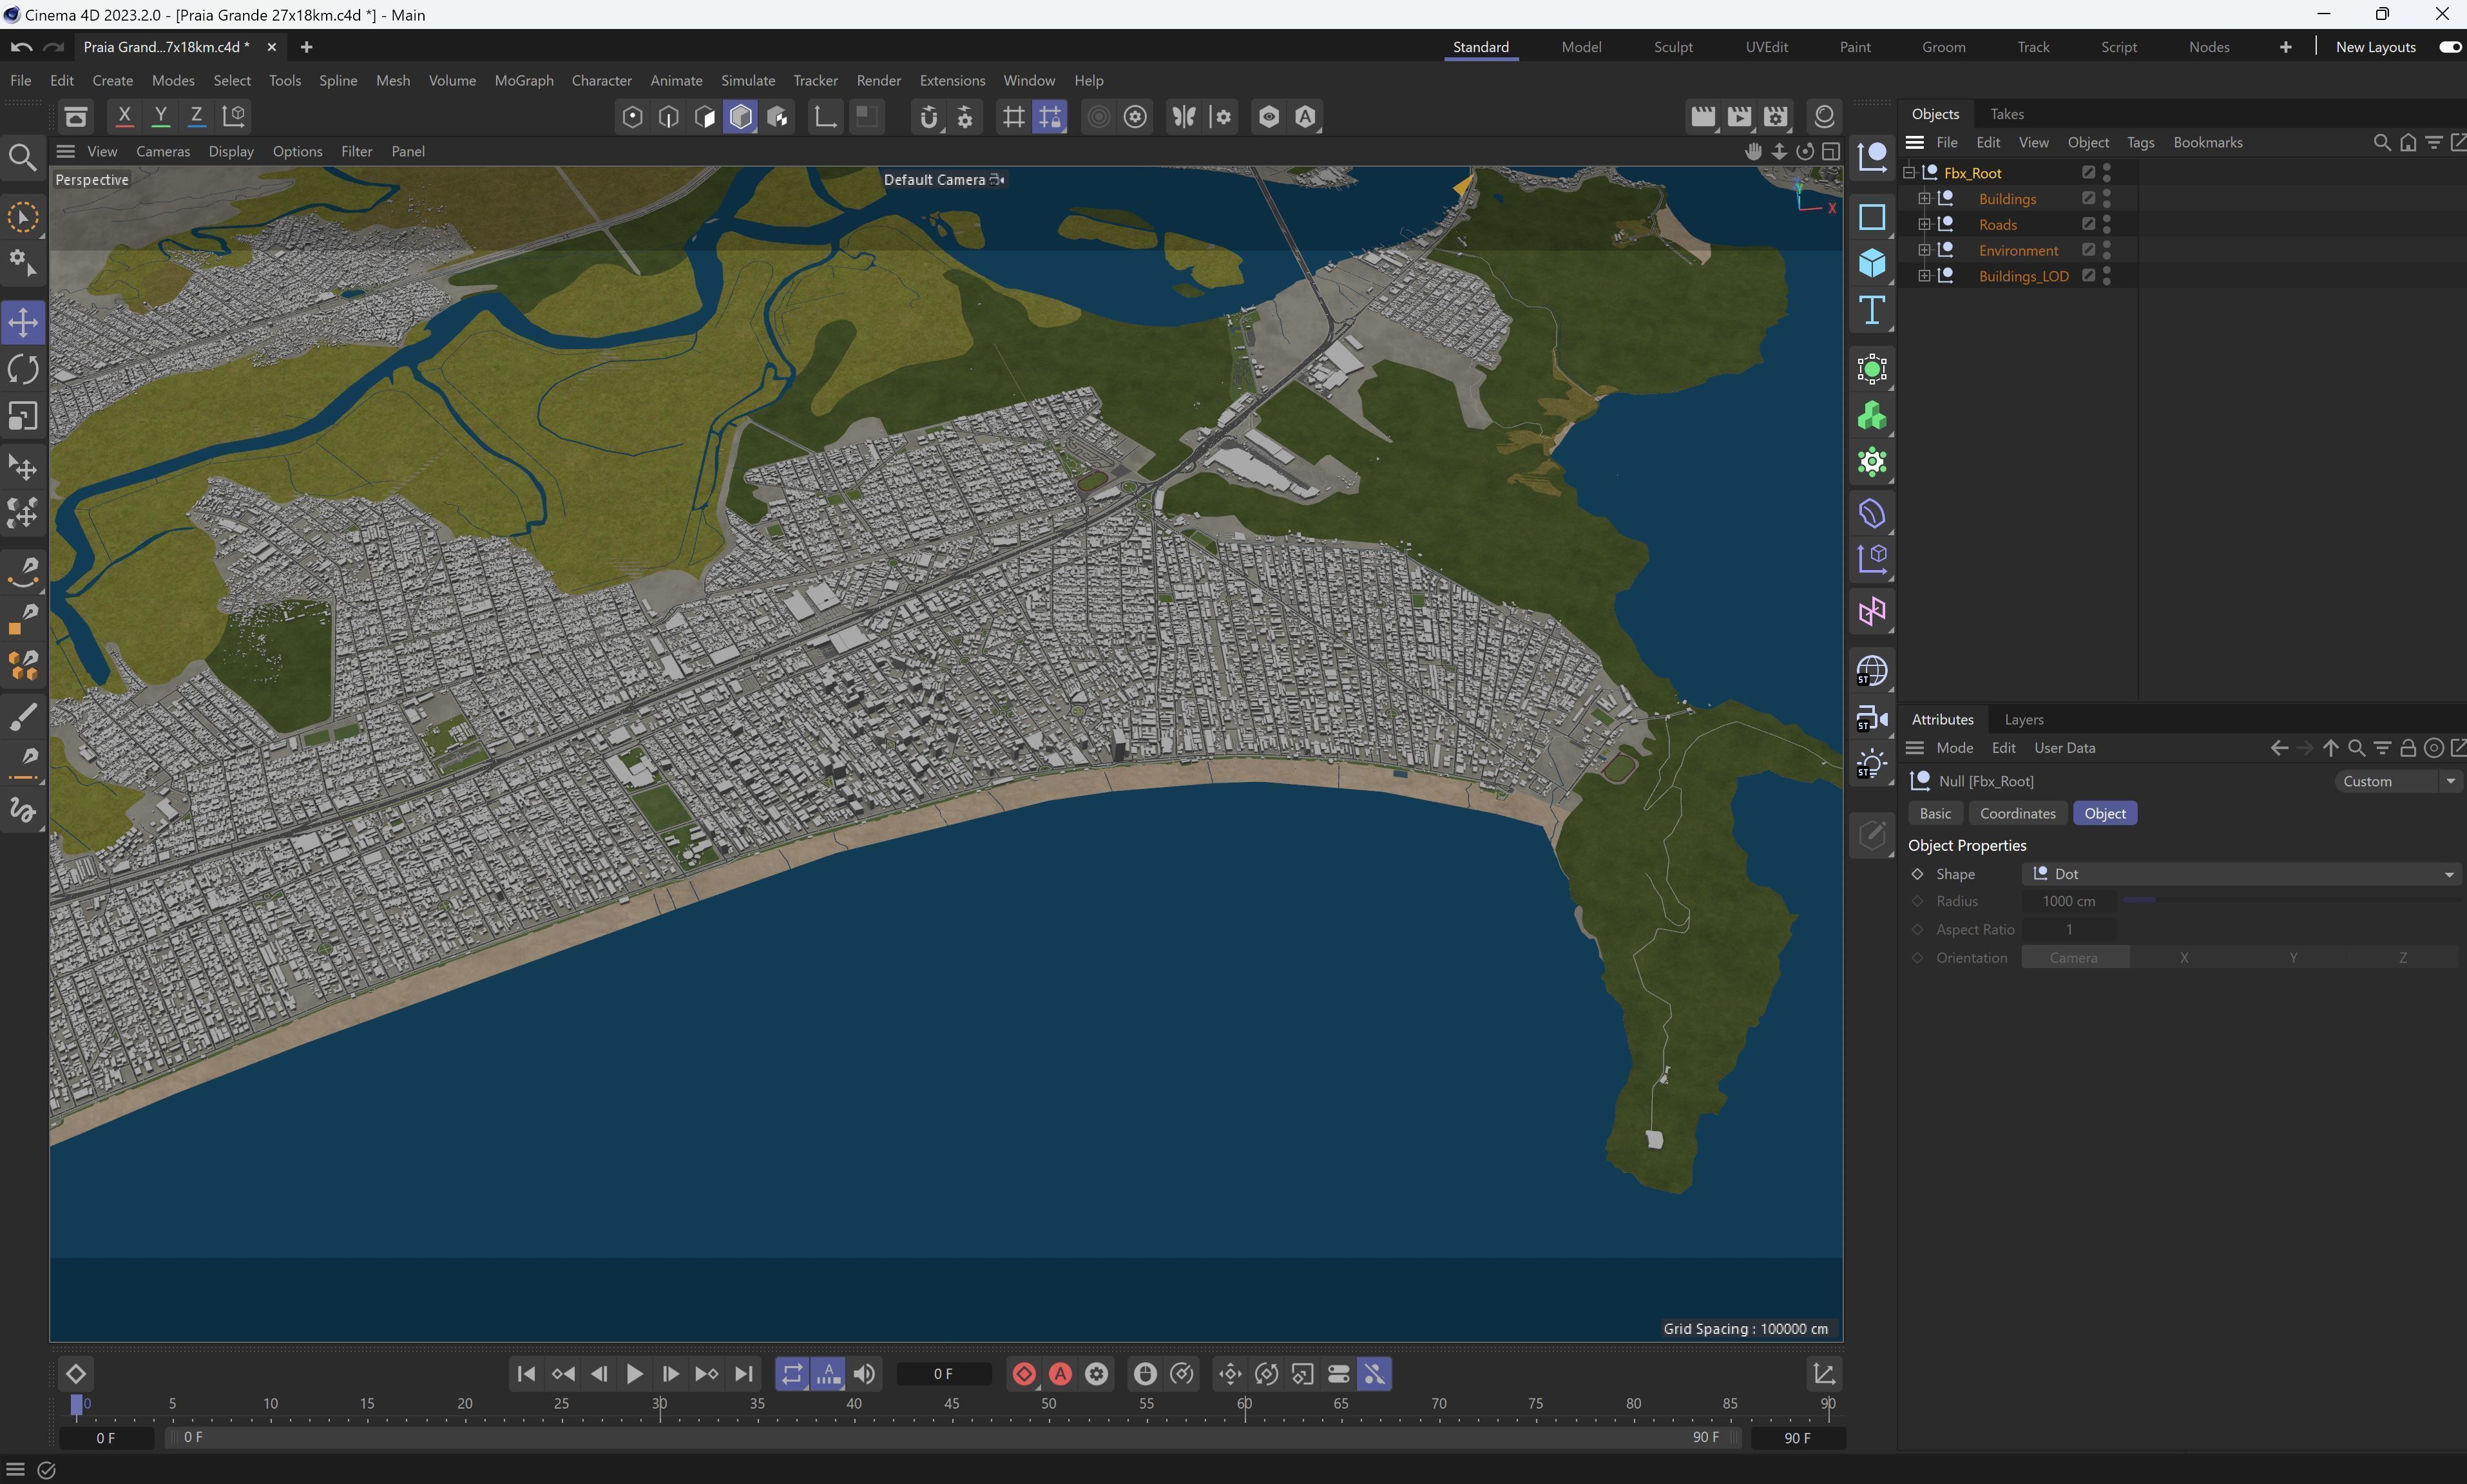Toggle playback loop mode
This screenshot has width=2467, height=1484.
[x=792, y=1375]
